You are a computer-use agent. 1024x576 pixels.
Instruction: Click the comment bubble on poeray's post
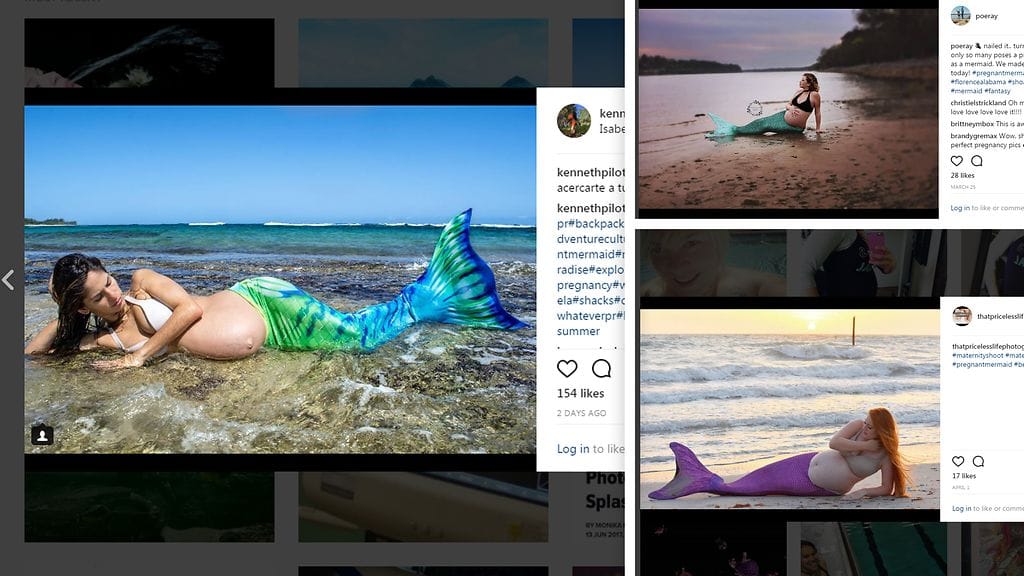tap(977, 161)
